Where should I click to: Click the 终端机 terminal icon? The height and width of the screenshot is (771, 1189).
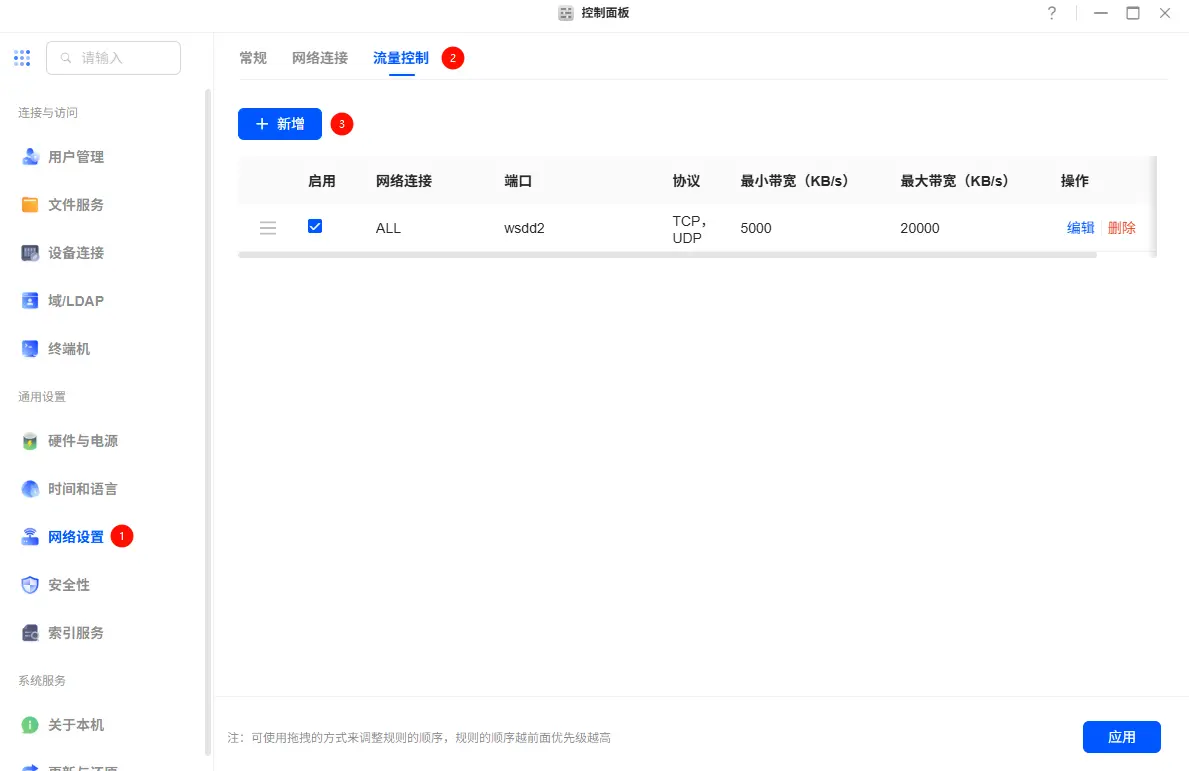pyautogui.click(x=30, y=349)
